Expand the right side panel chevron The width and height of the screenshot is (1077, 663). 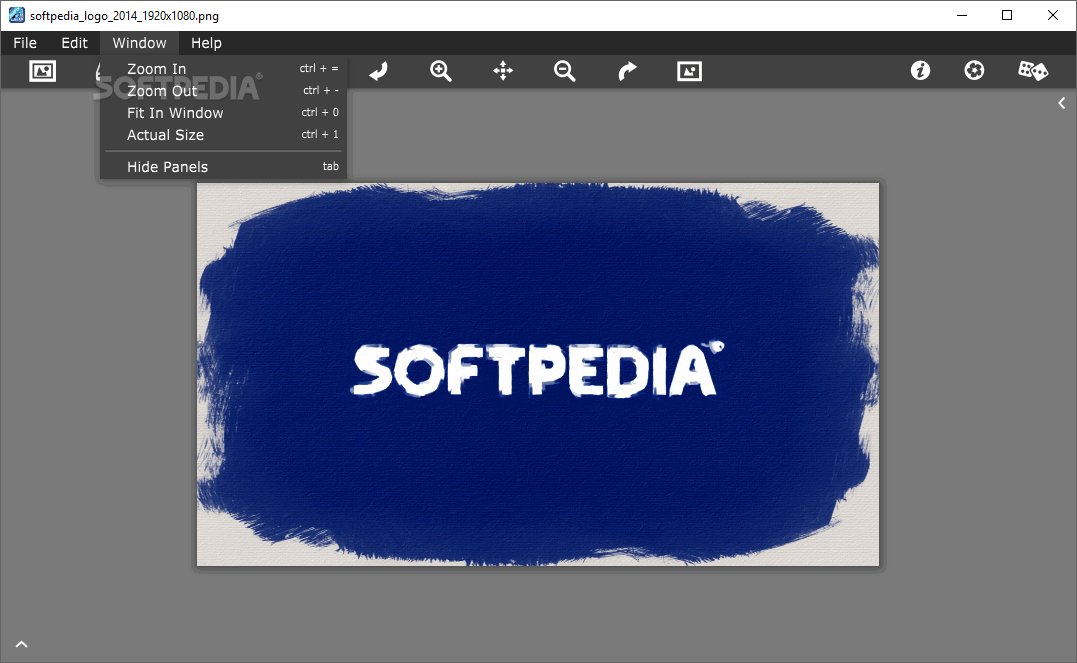pyautogui.click(x=1062, y=103)
